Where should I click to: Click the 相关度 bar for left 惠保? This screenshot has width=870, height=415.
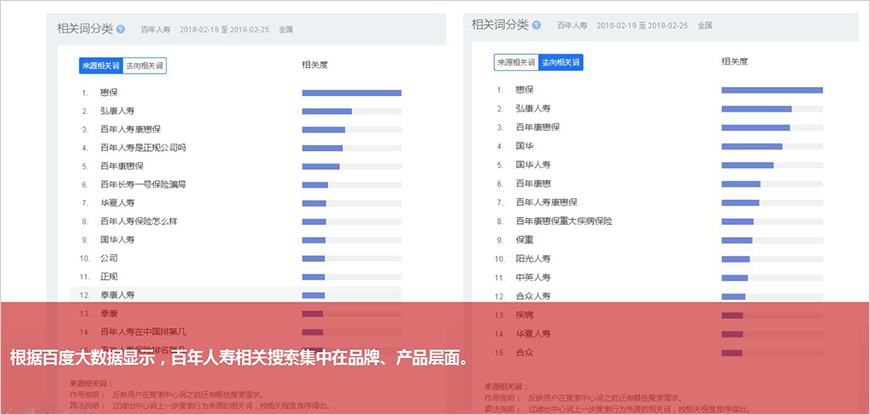tap(351, 93)
